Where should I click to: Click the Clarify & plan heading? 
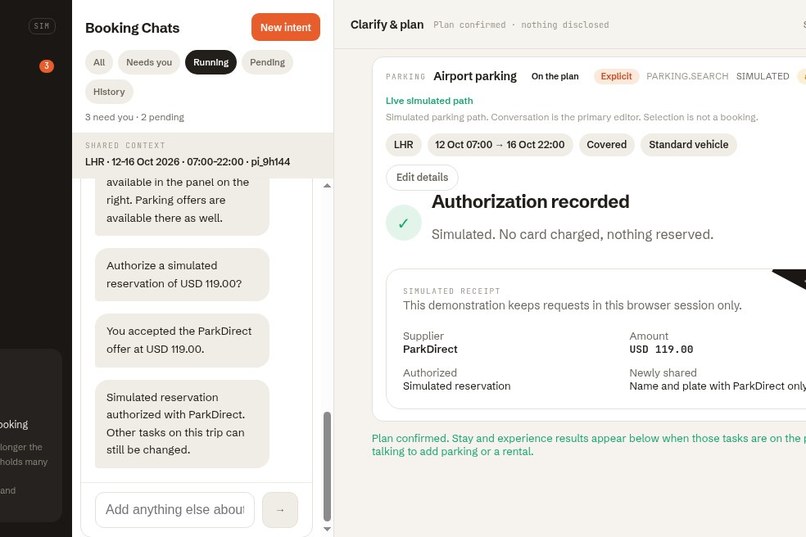pos(387,25)
